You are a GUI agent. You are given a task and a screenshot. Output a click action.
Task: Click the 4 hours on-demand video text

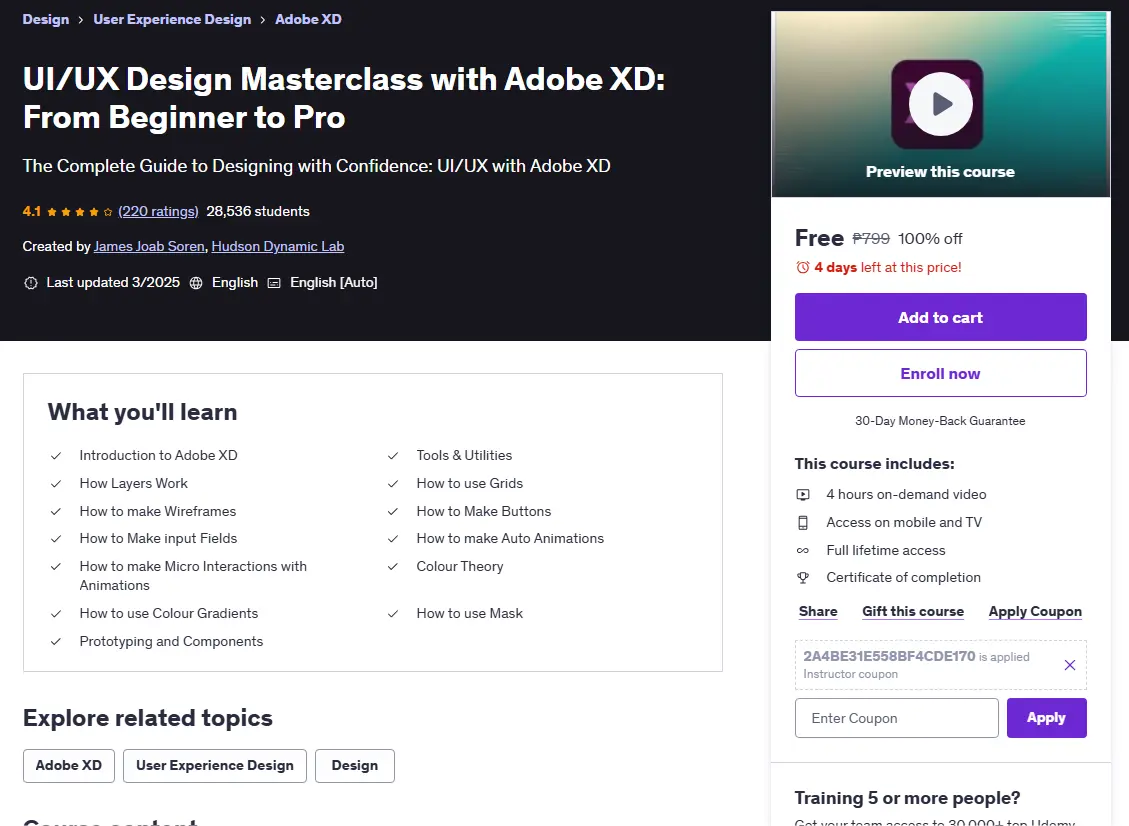pos(907,495)
